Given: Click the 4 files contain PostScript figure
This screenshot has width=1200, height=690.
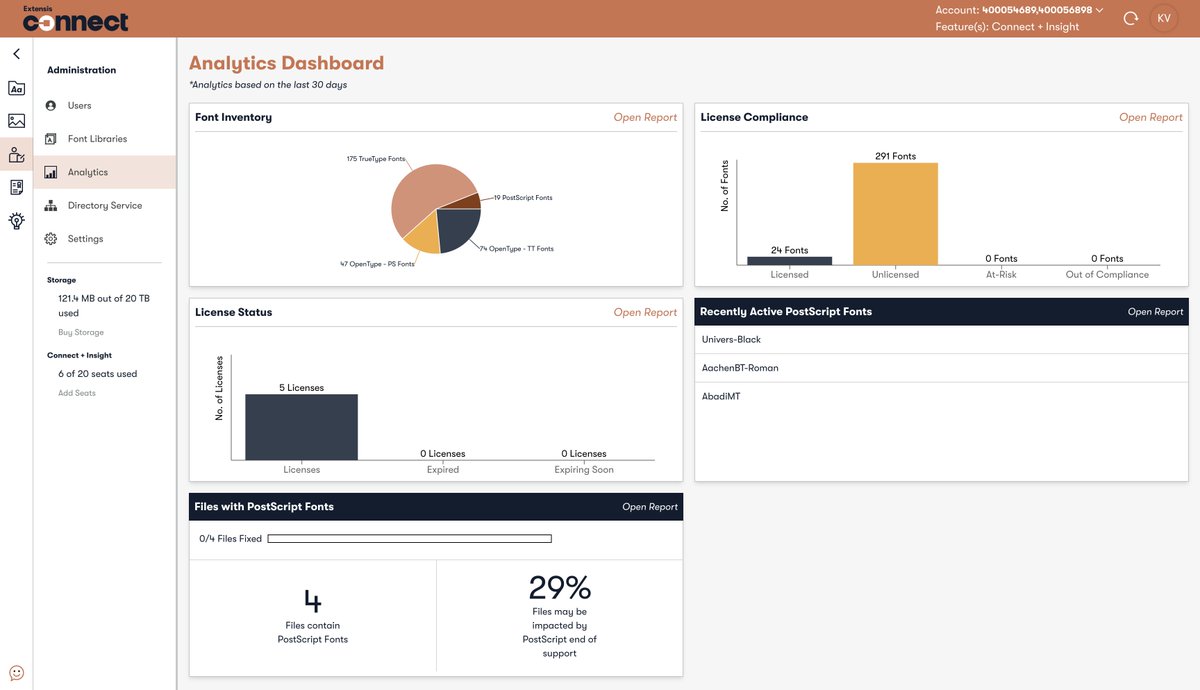Looking at the screenshot, I should point(313,601).
